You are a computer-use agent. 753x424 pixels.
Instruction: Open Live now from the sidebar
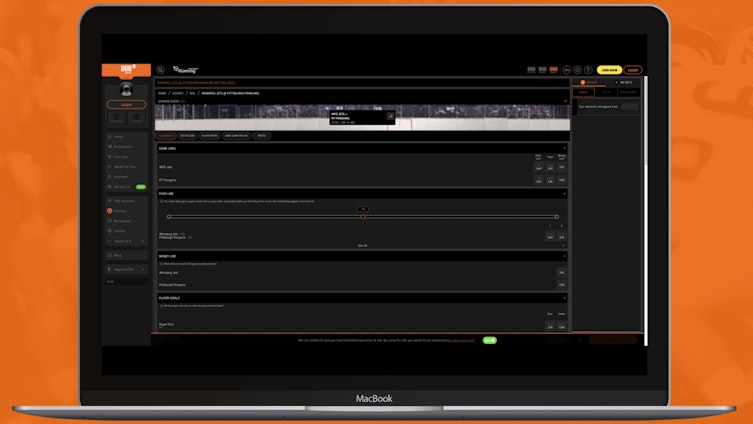(121, 157)
